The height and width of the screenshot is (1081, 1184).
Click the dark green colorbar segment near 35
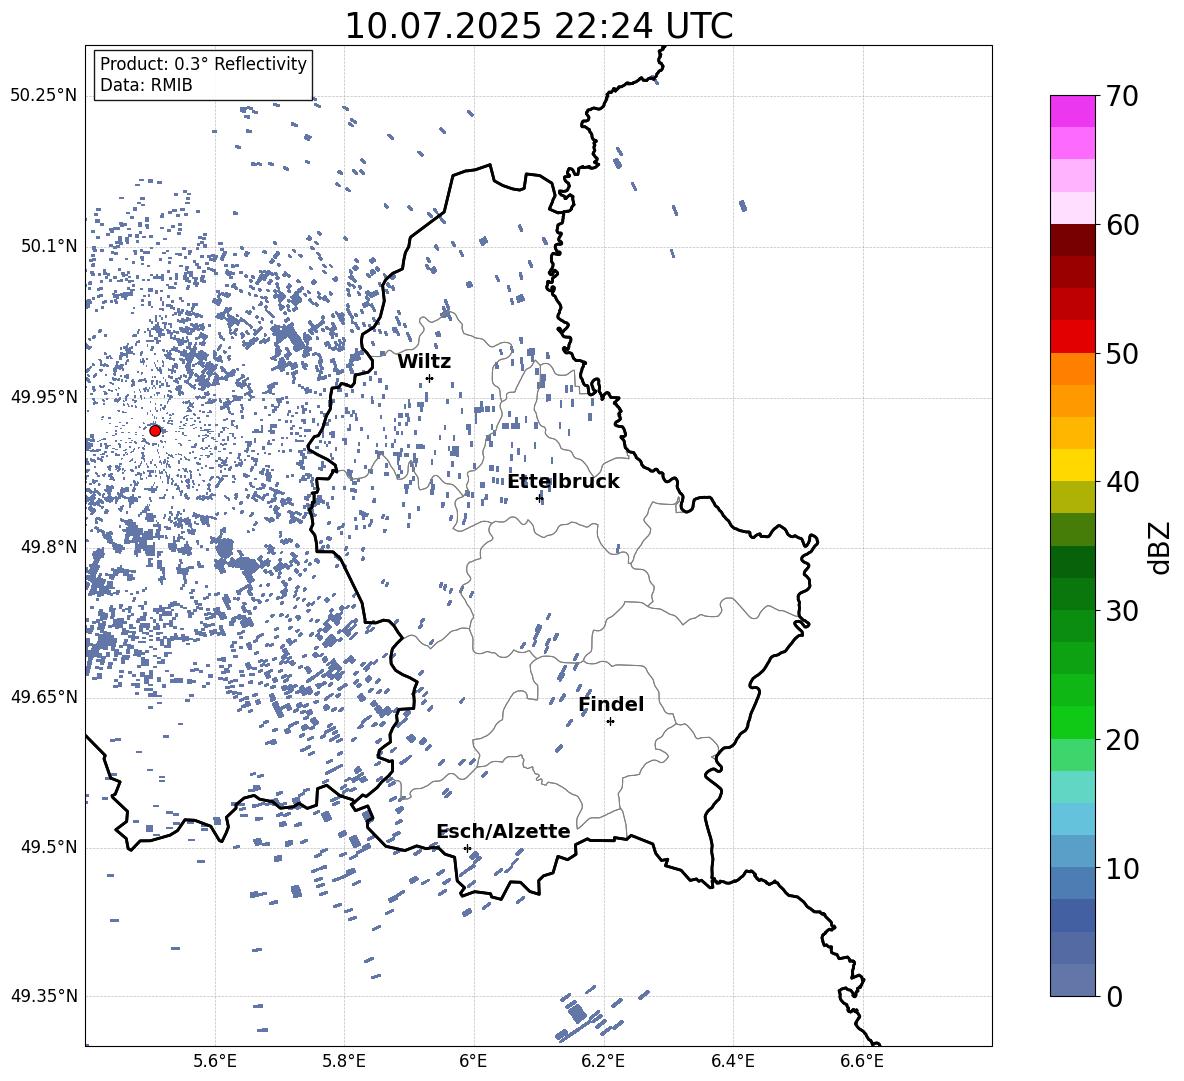1072,562
